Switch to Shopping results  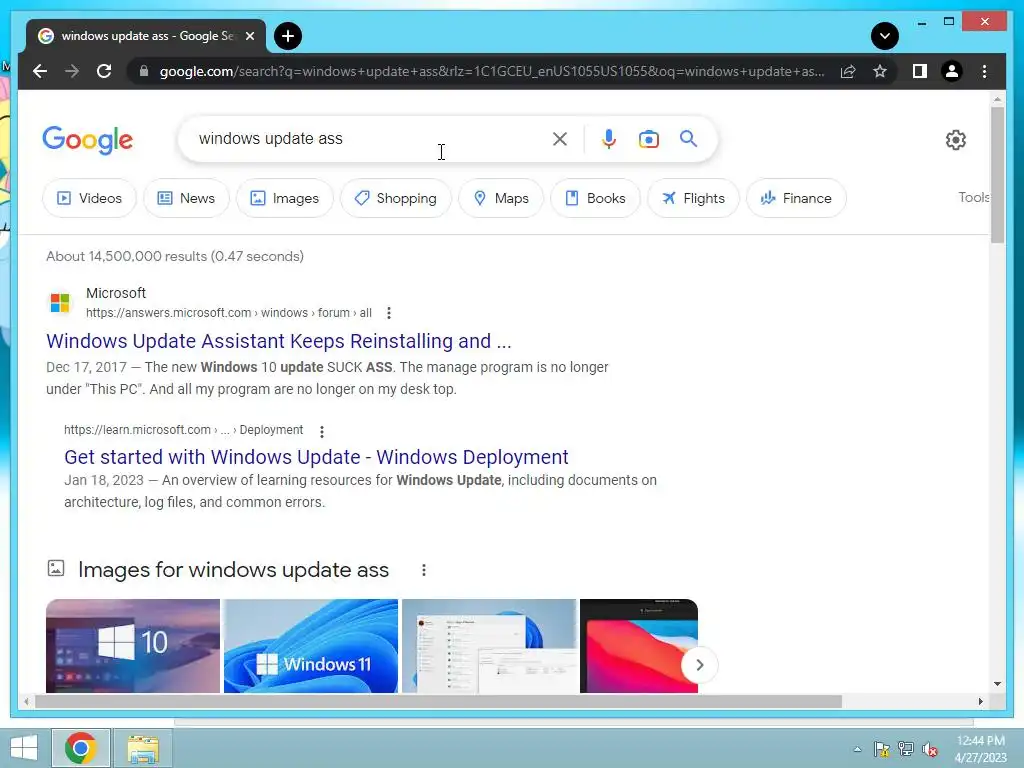(396, 198)
